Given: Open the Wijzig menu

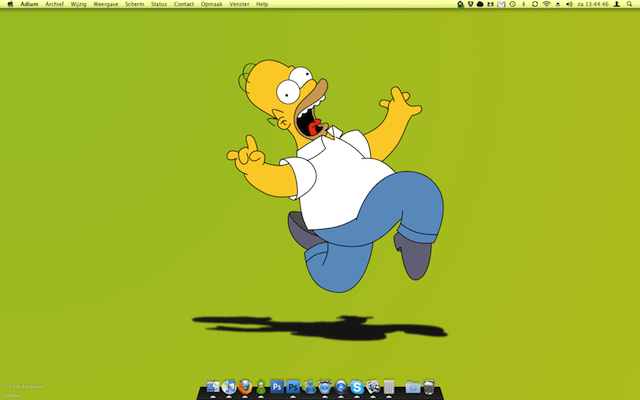Looking at the screenshot, I should 78,4.
